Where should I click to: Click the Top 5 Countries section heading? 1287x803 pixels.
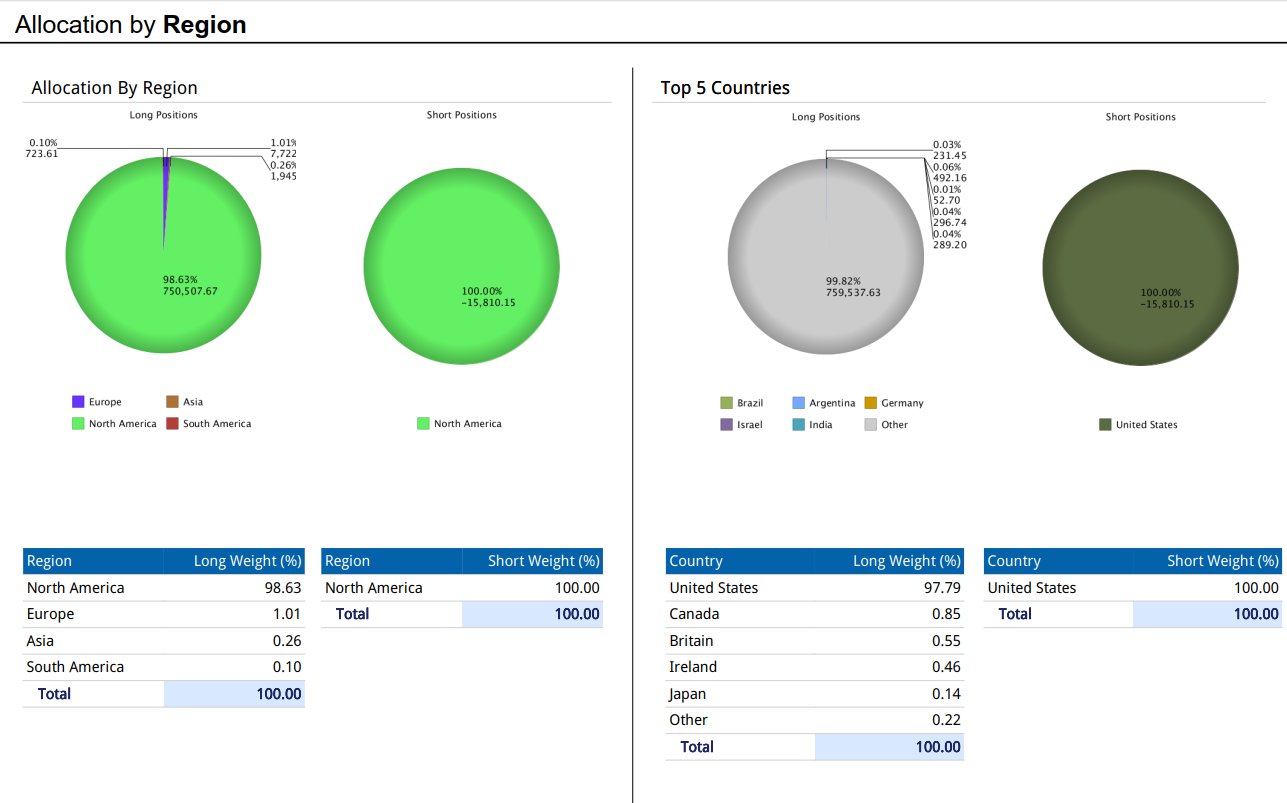pos(725,88)
